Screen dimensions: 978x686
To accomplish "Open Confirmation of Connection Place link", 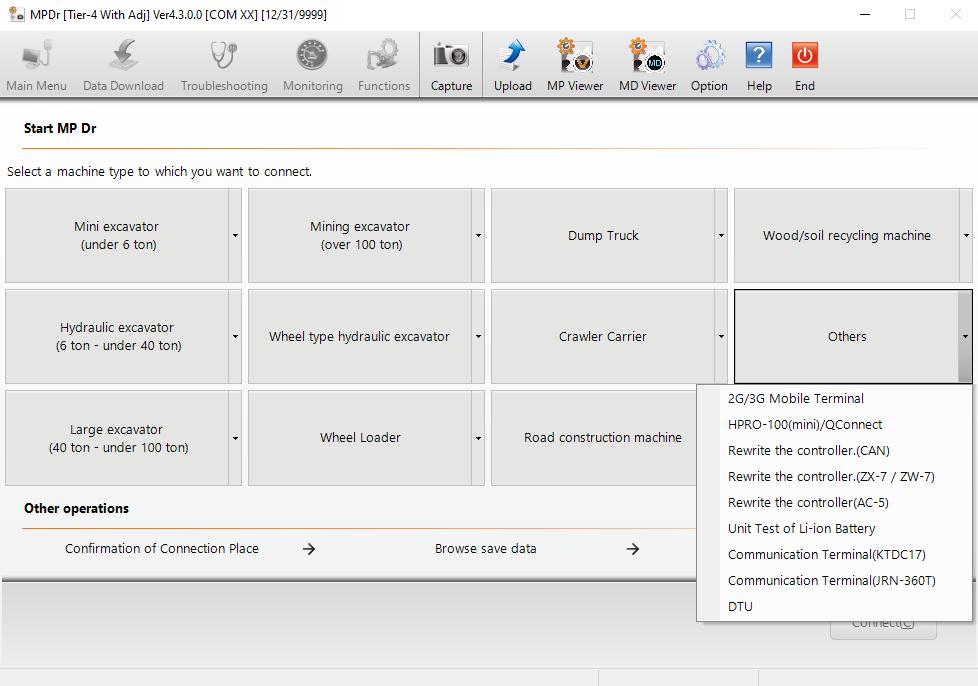I will [x=162, y=549].
